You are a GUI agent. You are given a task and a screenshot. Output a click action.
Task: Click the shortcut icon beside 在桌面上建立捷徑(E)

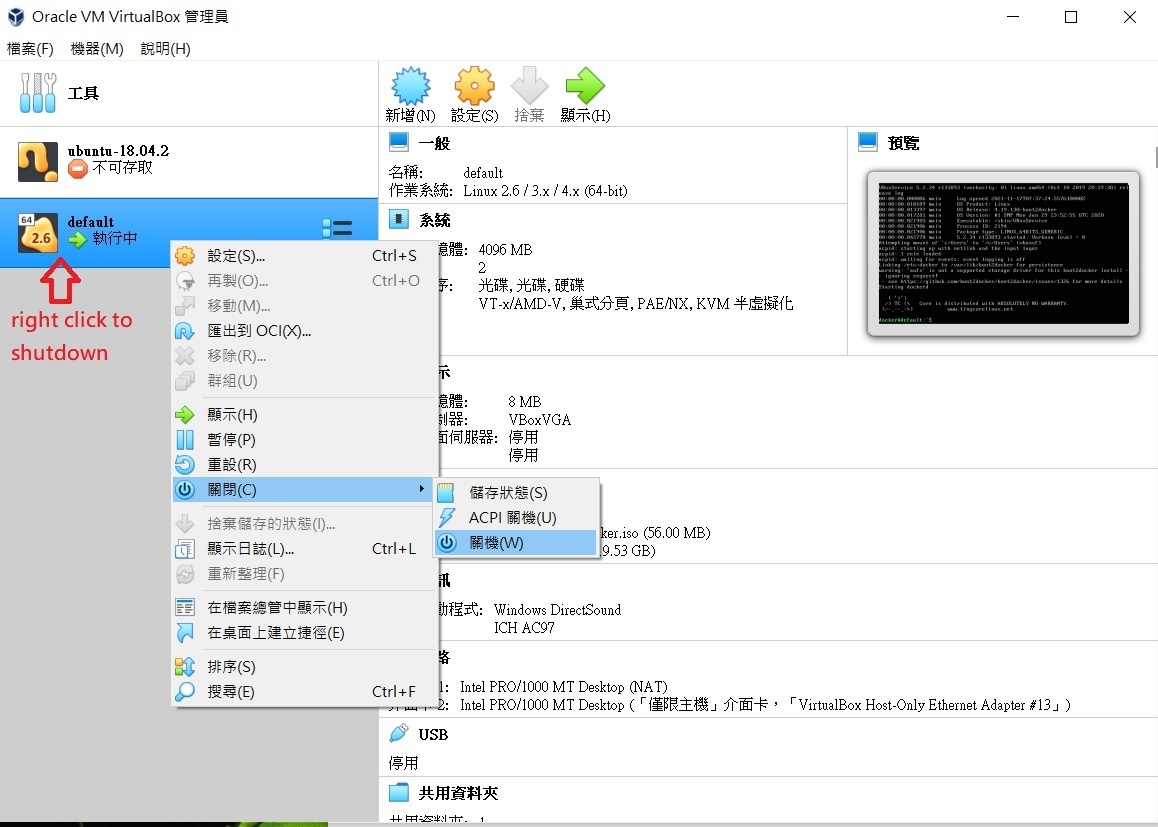click(x=185, y=633)
